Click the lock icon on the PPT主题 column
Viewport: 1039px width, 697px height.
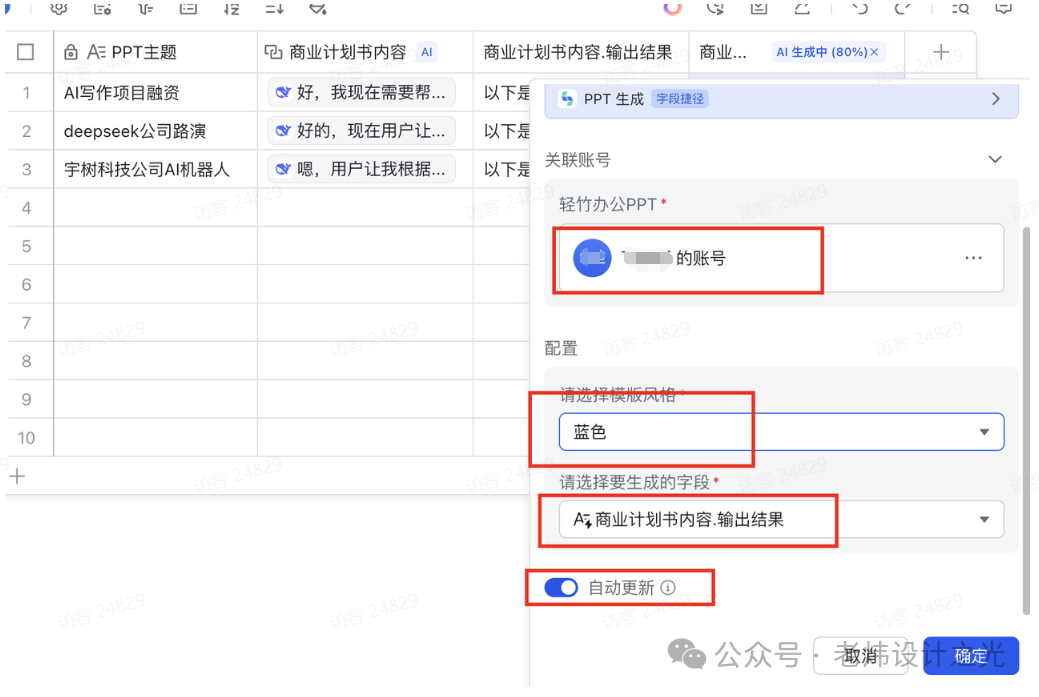(x=70, y=52)
